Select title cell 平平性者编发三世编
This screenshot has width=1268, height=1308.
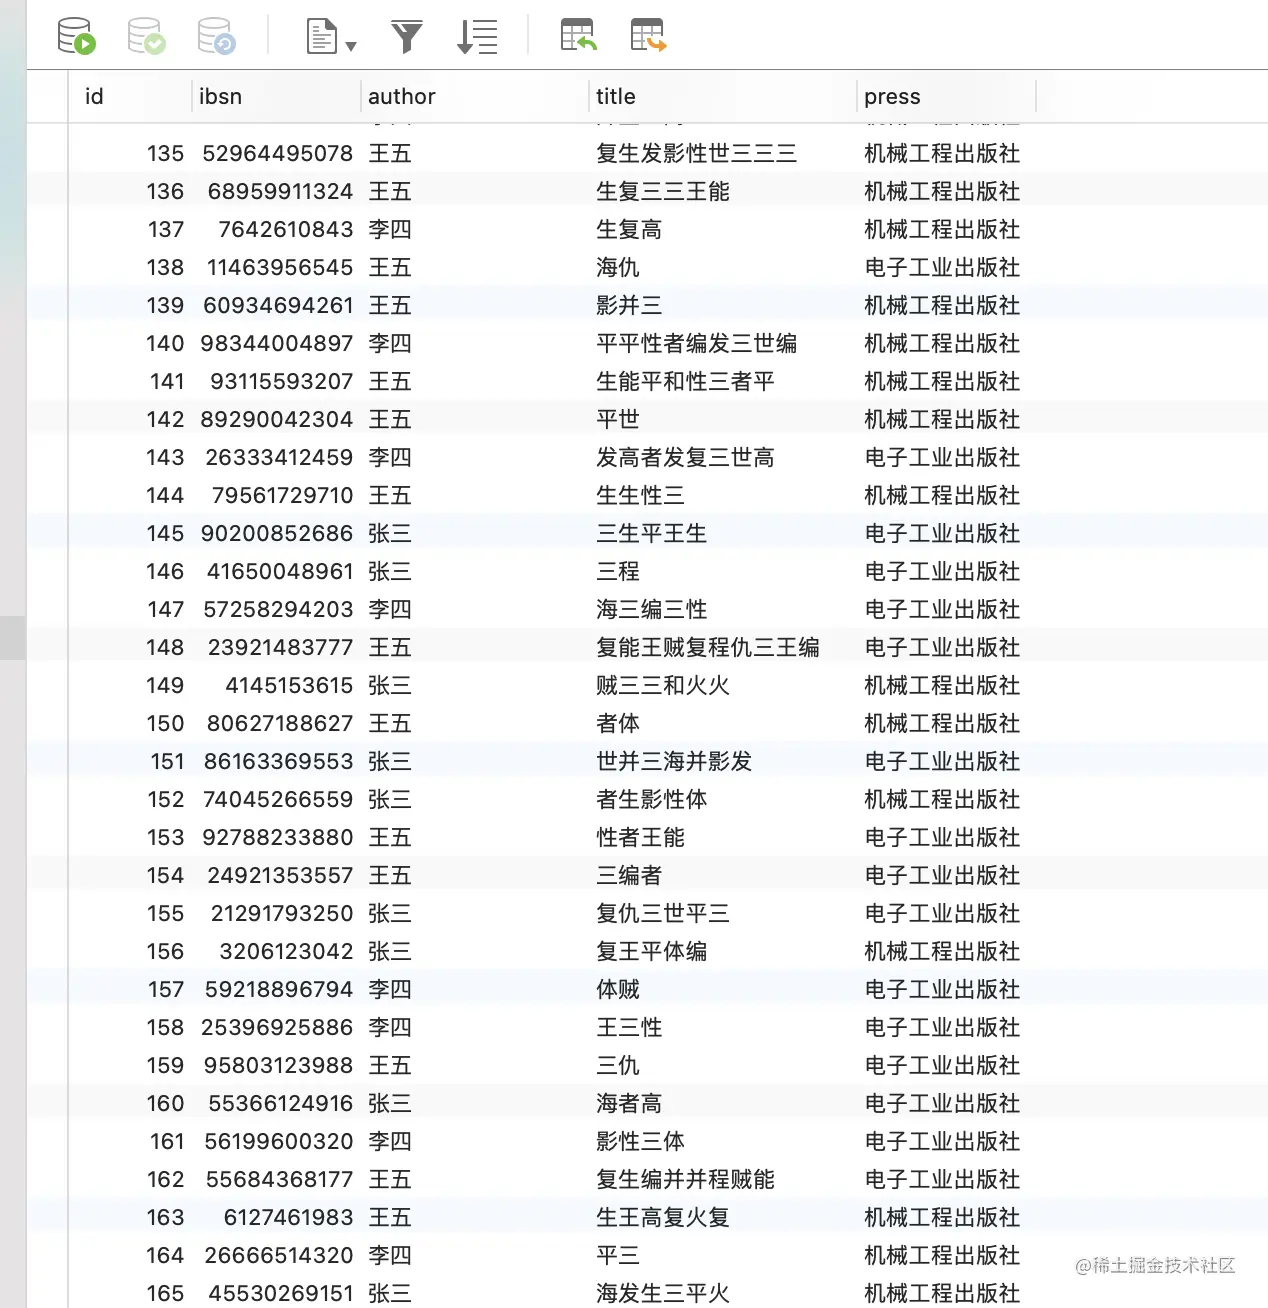pyautogui.click(x=697, y=344)
